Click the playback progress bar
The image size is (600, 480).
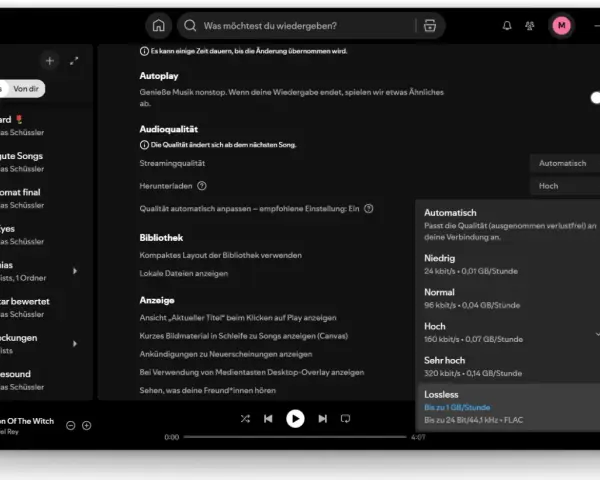295,437
